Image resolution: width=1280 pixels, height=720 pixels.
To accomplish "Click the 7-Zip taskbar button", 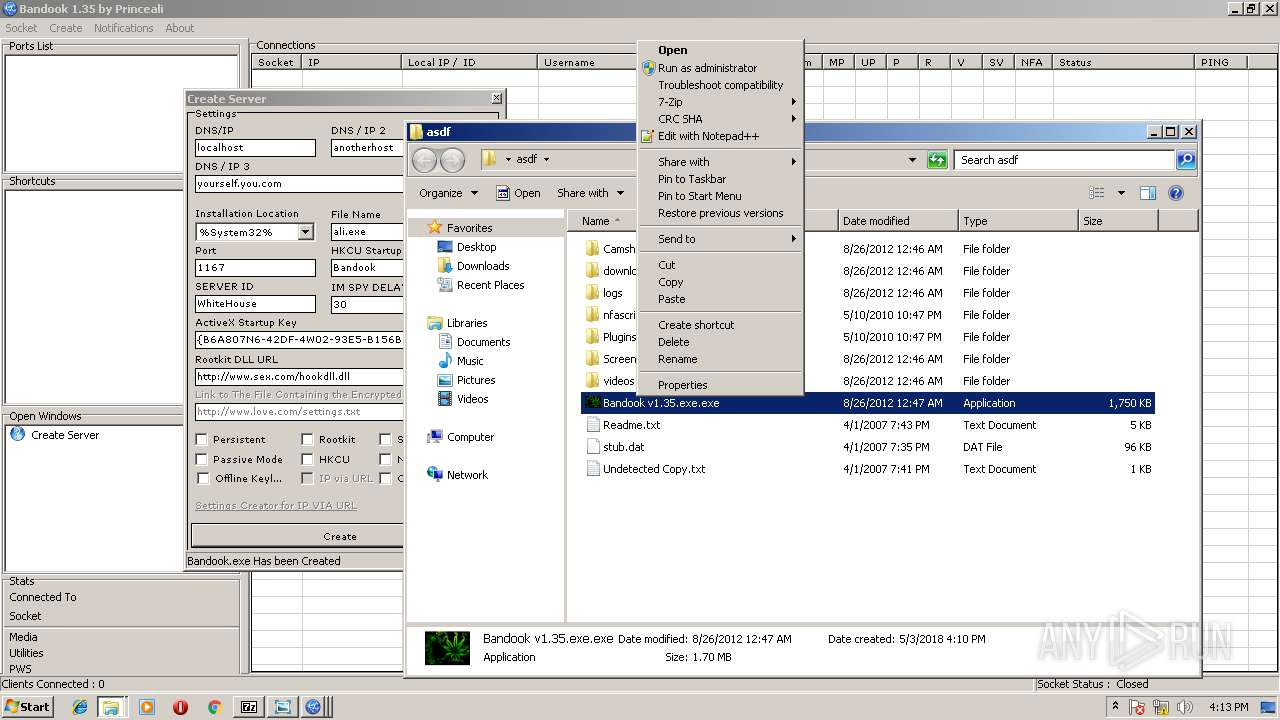I will pyautogui.click(x=249, y=707).
